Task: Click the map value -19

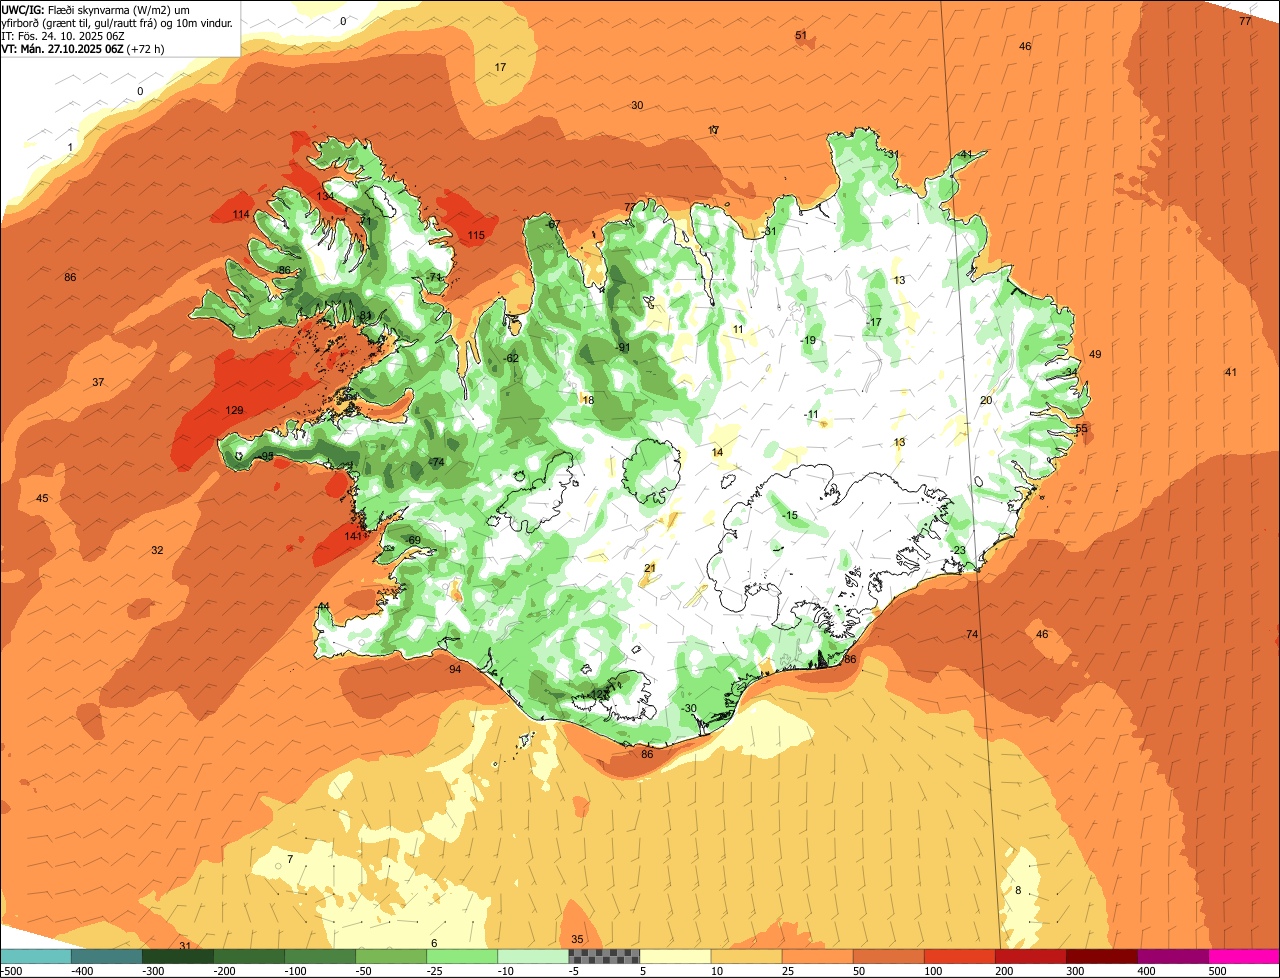Action: pyautogui.click(x=808, y=340)
